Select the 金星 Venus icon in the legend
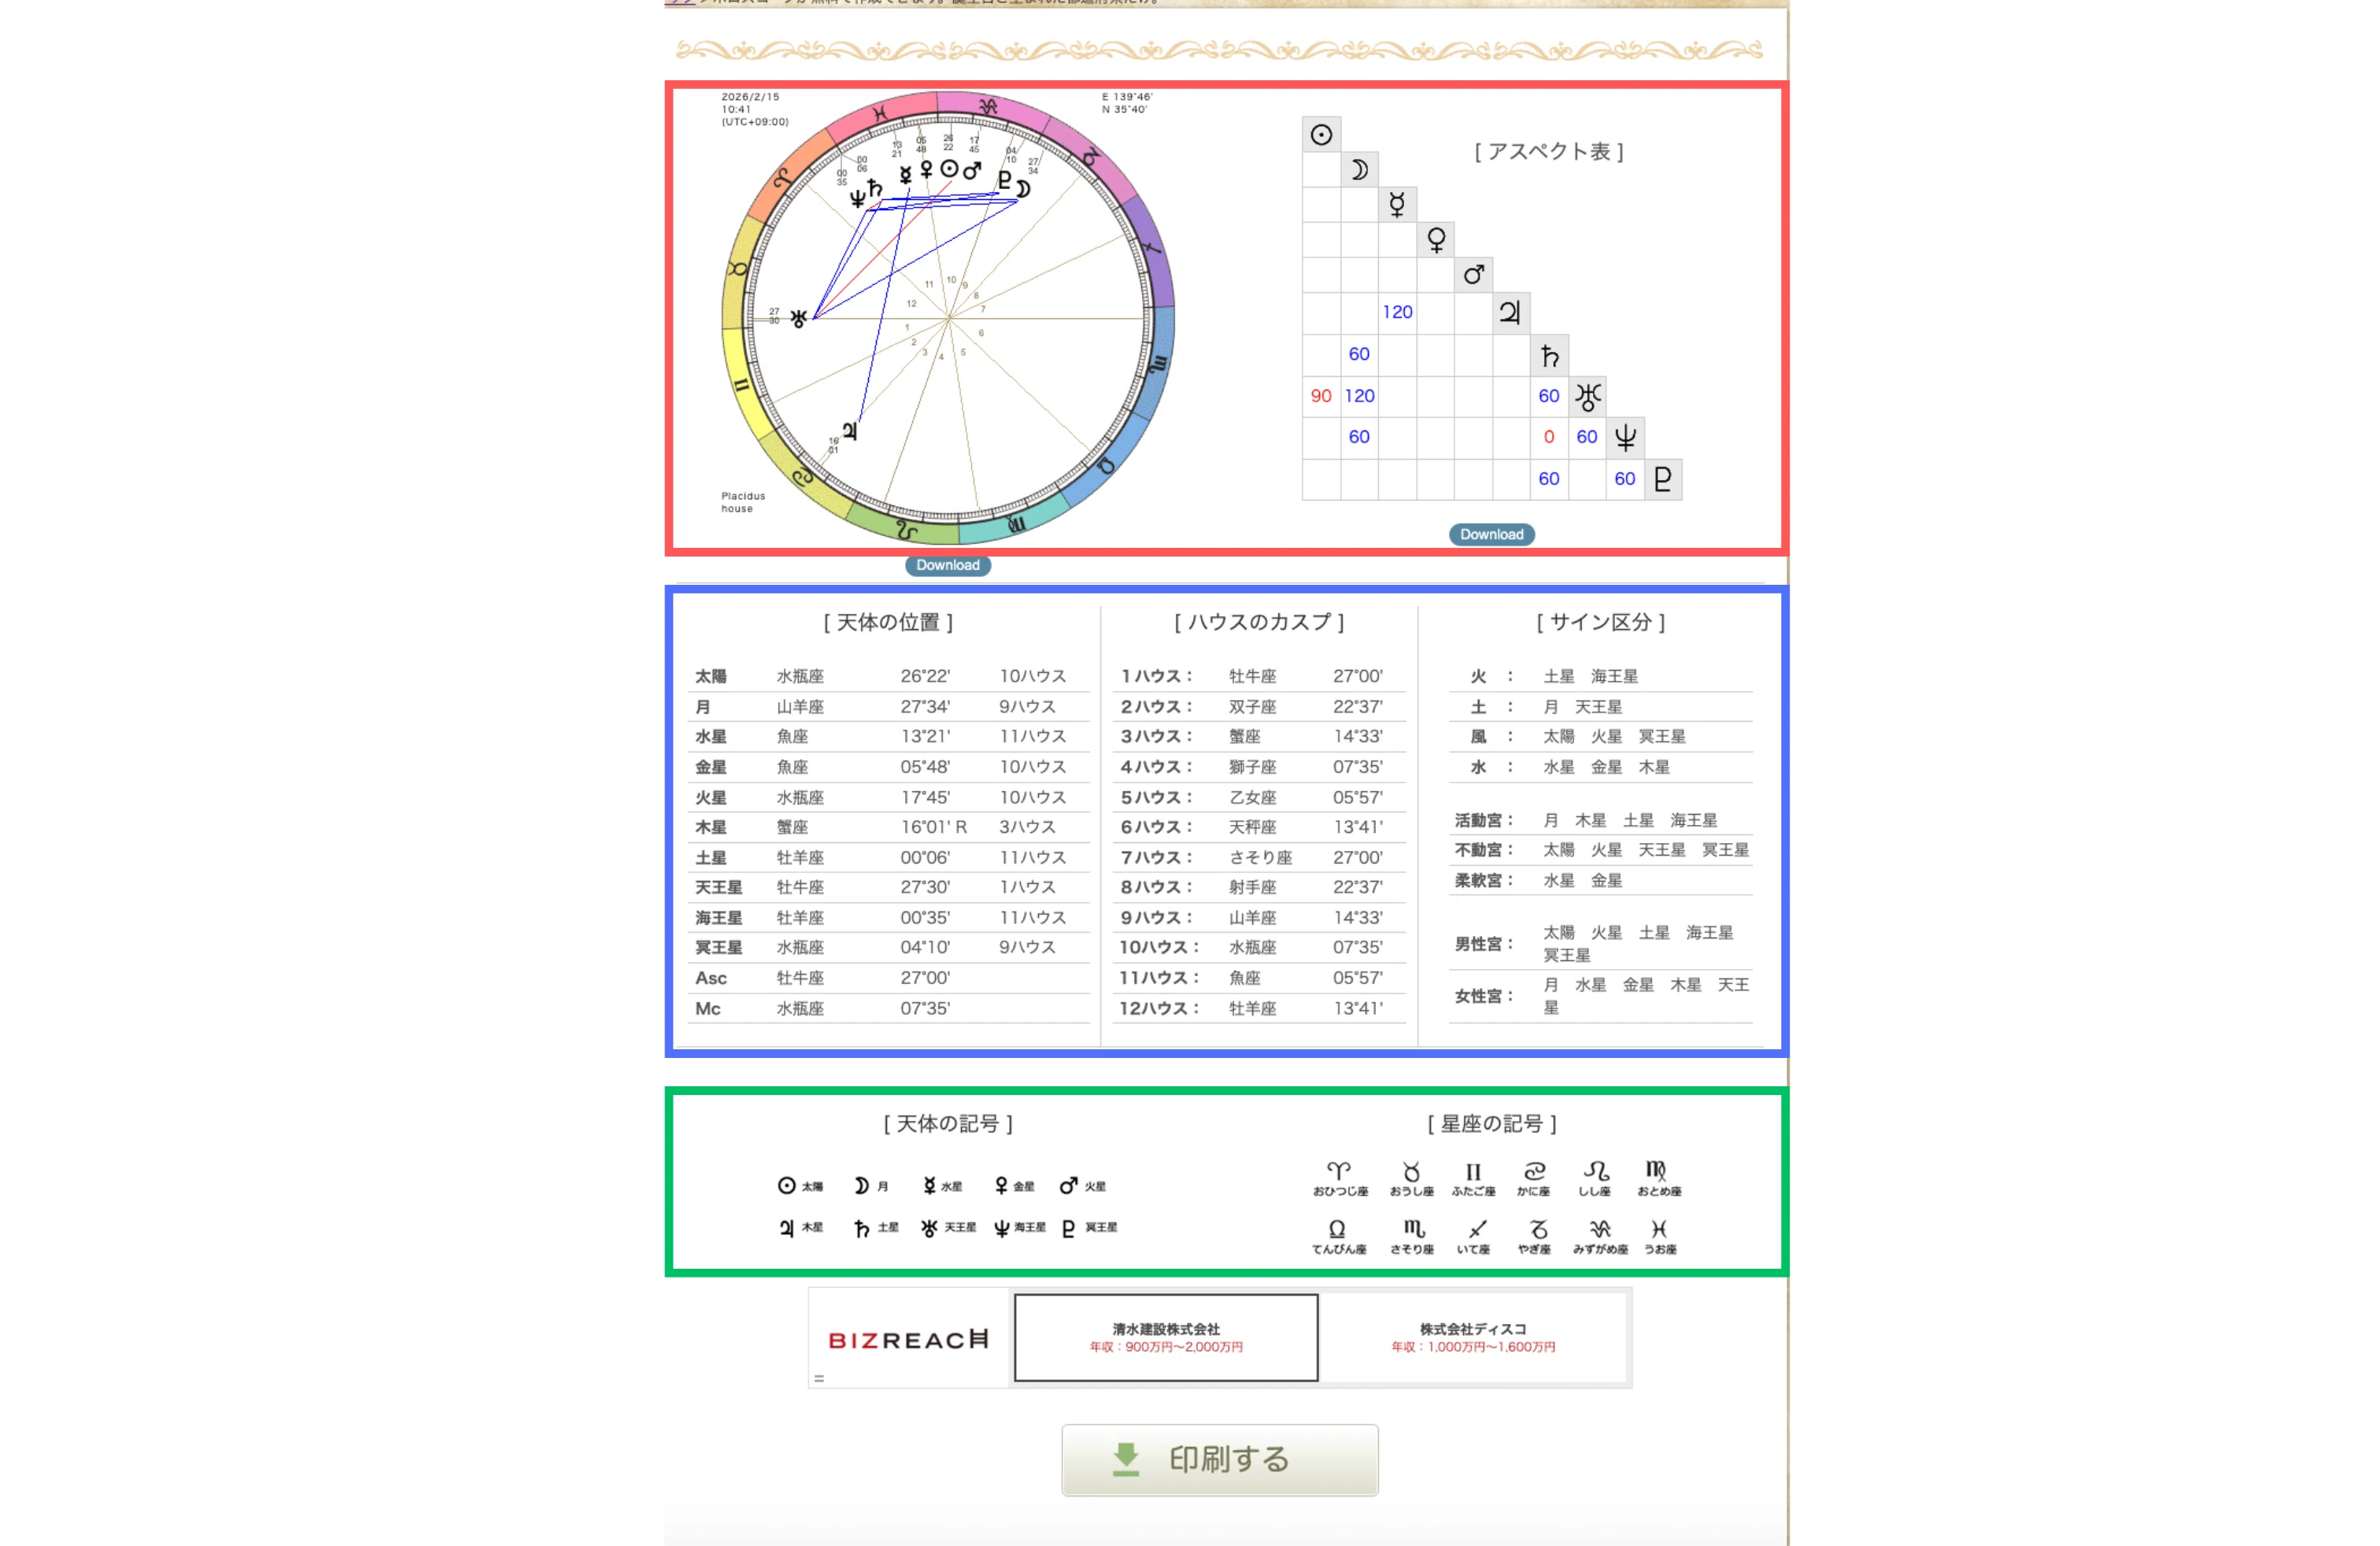 [1001, 1186]
